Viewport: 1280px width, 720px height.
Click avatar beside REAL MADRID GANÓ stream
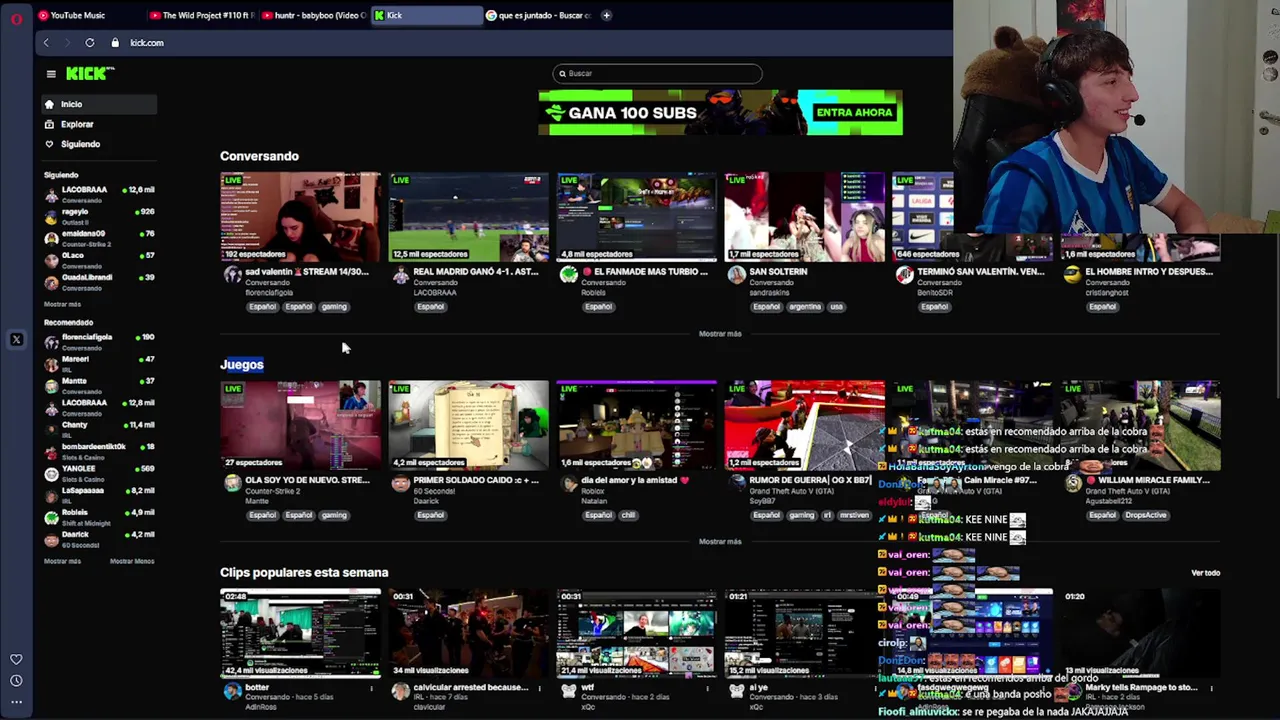(x=401, y=276)
